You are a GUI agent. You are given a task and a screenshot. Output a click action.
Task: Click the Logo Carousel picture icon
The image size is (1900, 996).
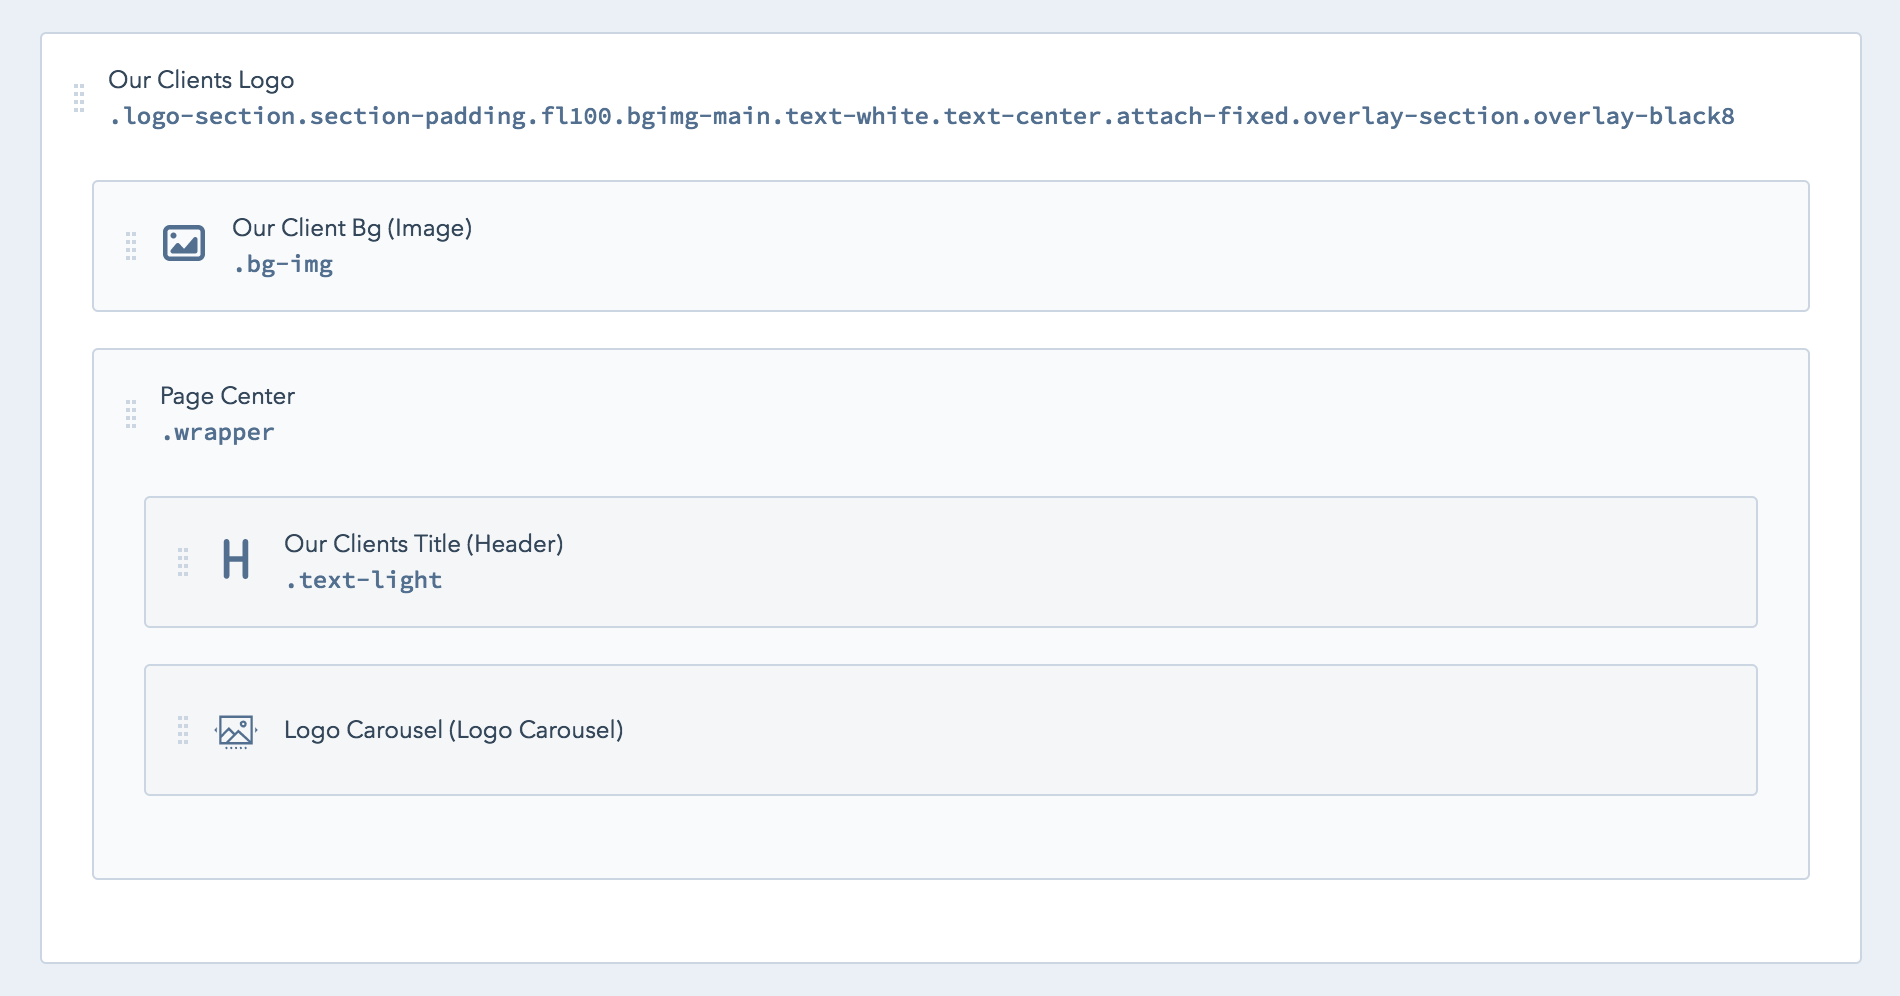coord(236,731)
